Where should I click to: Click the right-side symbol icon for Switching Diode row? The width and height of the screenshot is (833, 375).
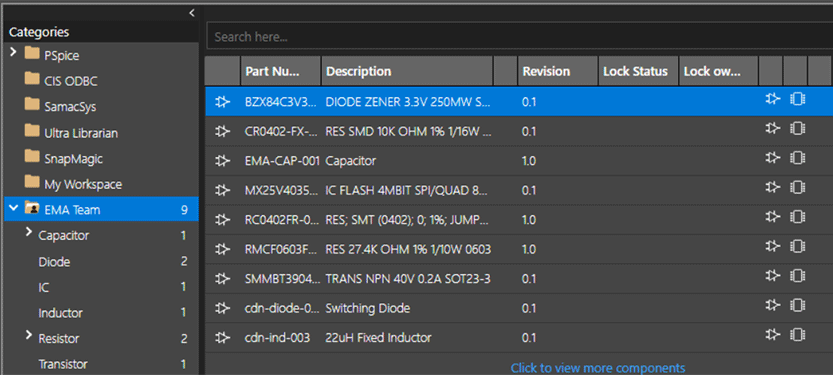coord(772,305)
